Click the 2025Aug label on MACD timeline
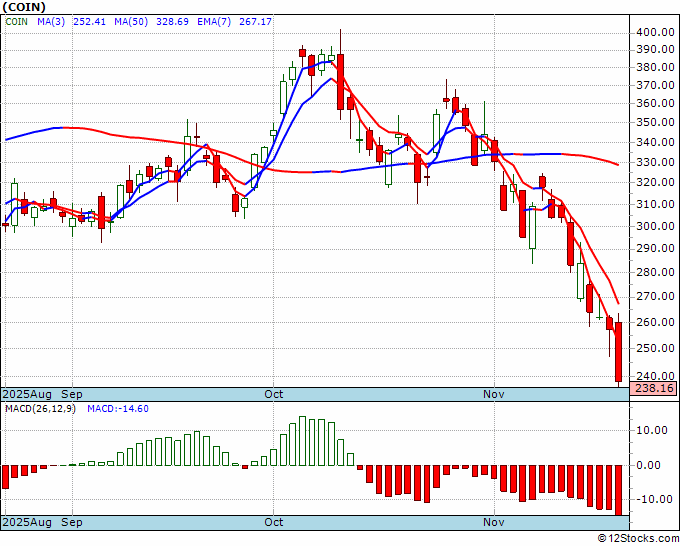Viewport: 680px width, 546px height. [x=27, y=522]
